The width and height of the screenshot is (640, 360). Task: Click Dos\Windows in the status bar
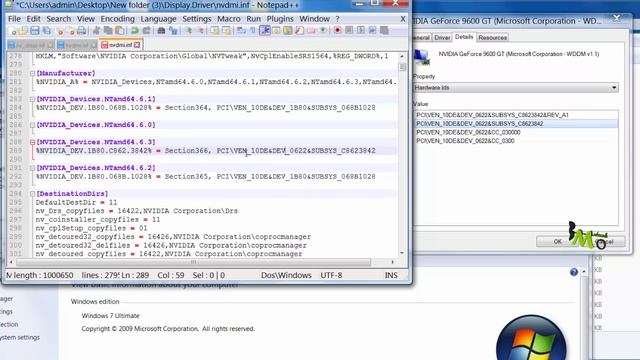[x=286, y=276]
